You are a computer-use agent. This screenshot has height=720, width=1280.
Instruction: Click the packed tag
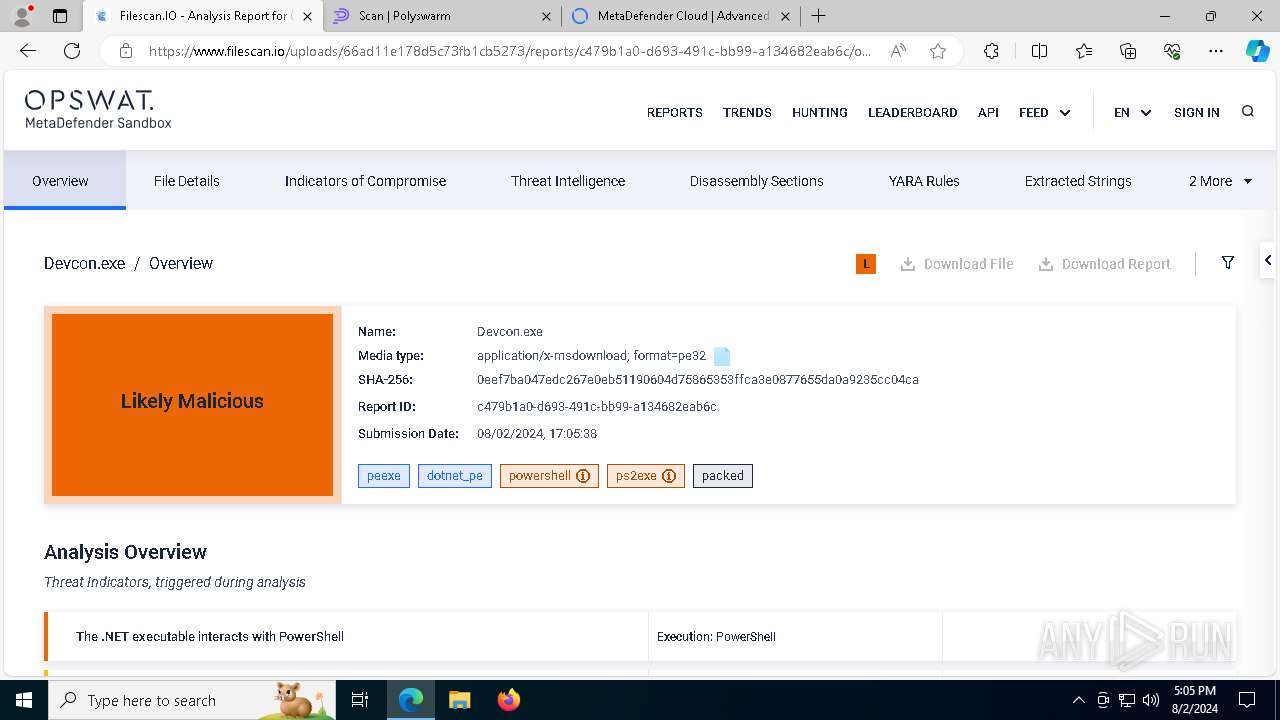[723, 476]
